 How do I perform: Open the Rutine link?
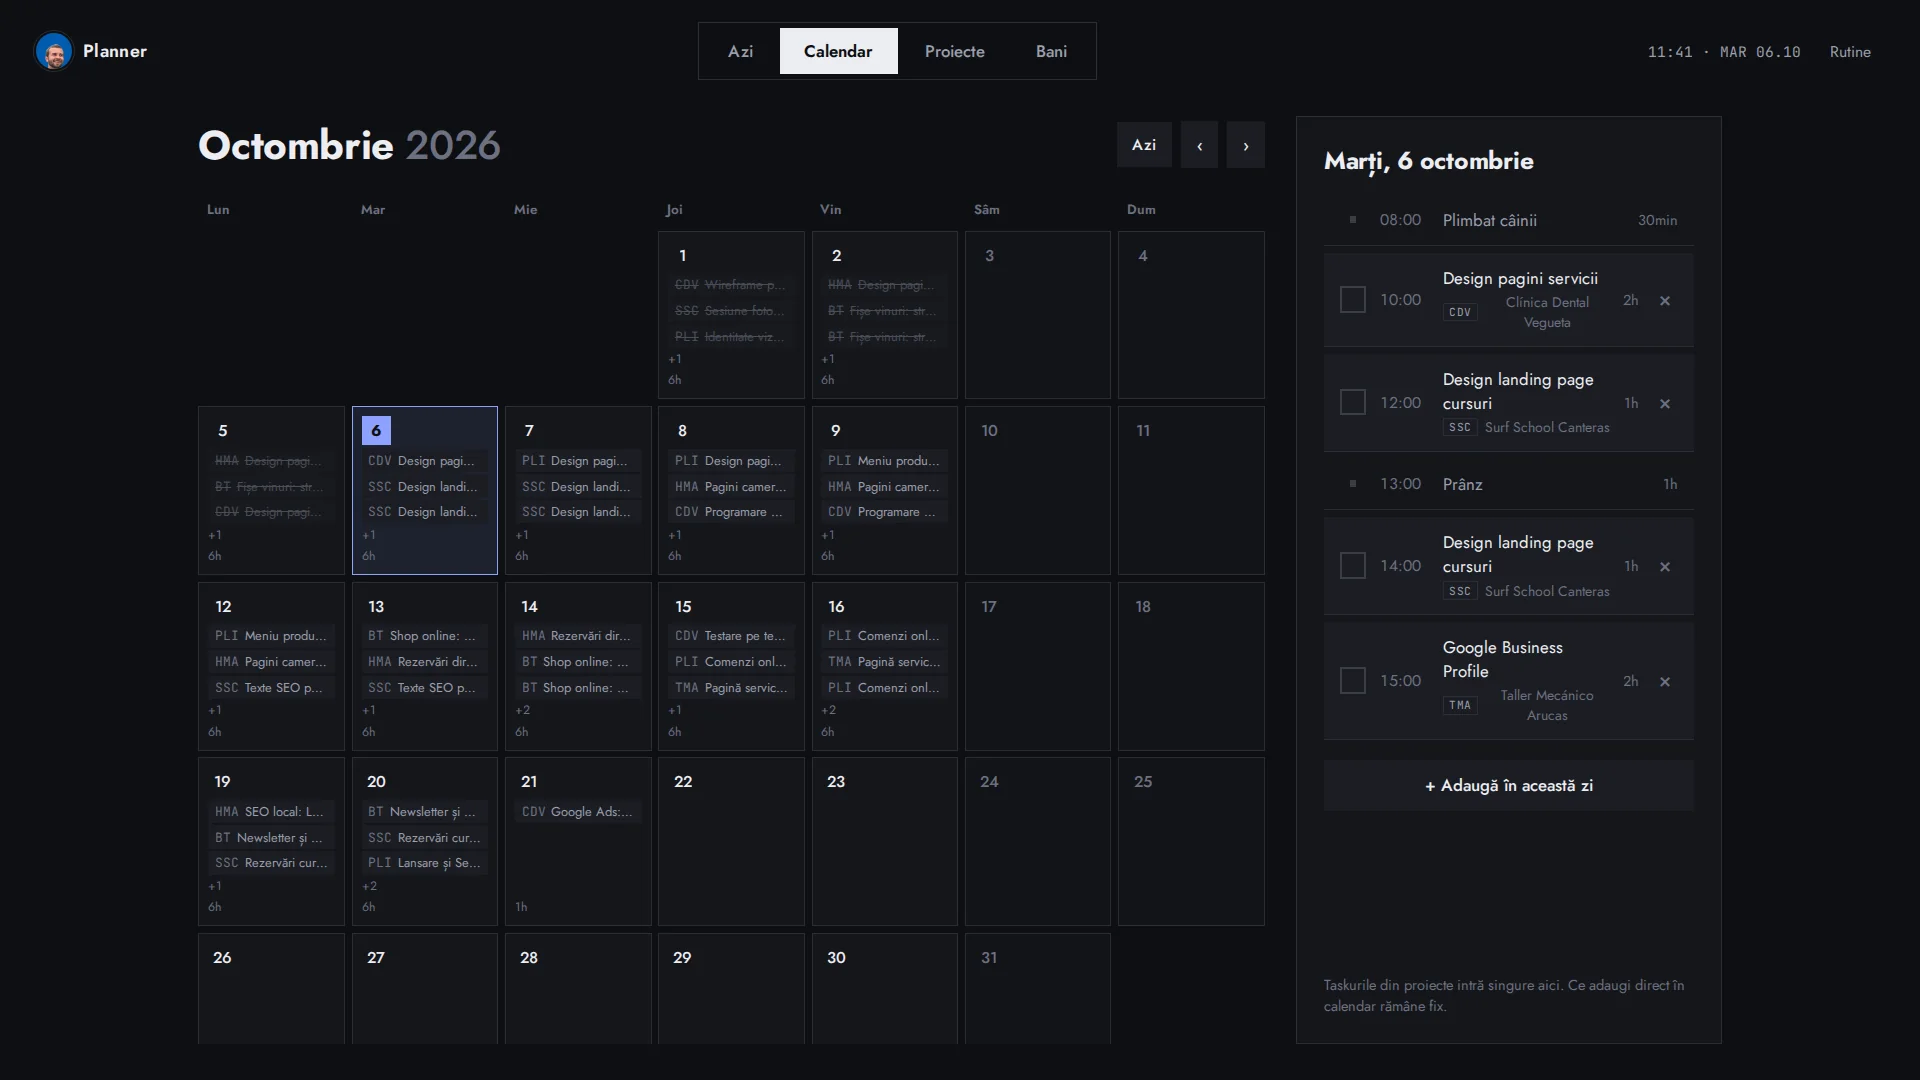click(1850, 52)
